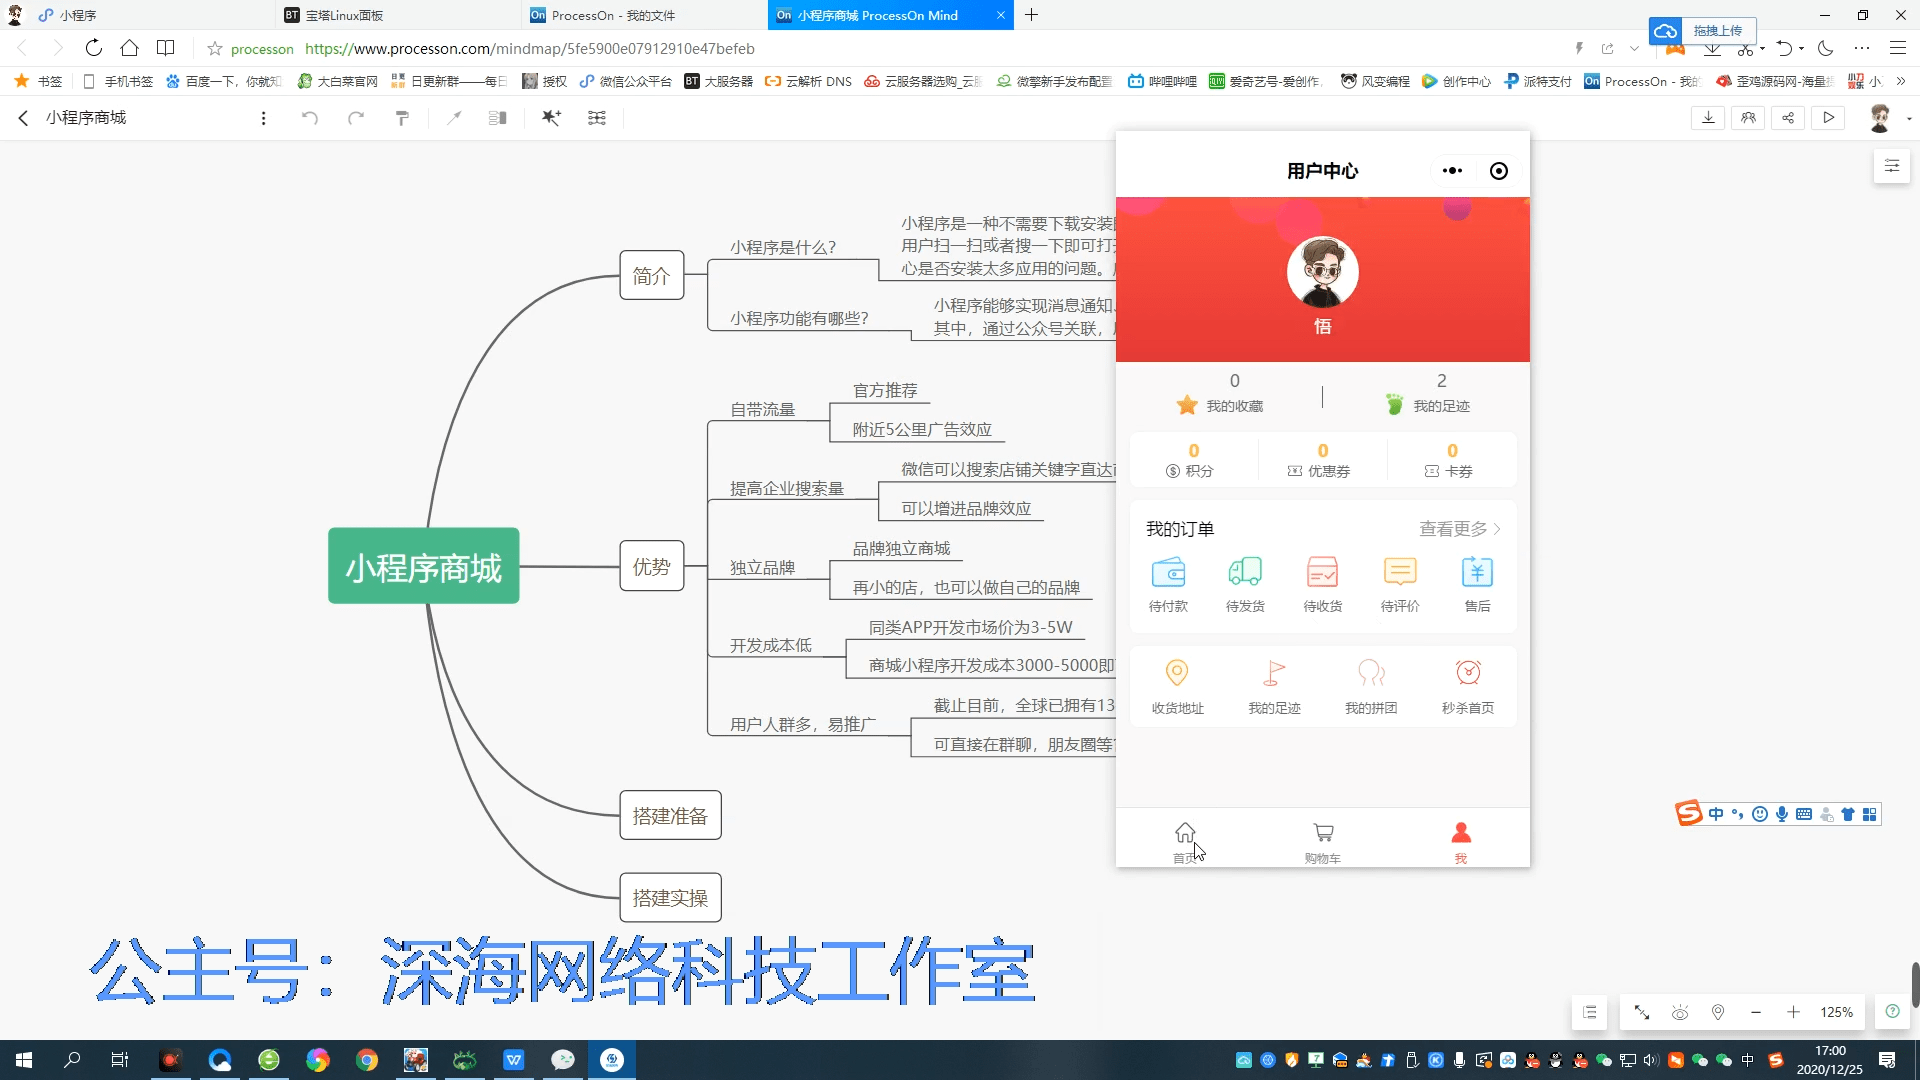
Task: Select the 小程序商城 root node
Action: tap(424, 566)
